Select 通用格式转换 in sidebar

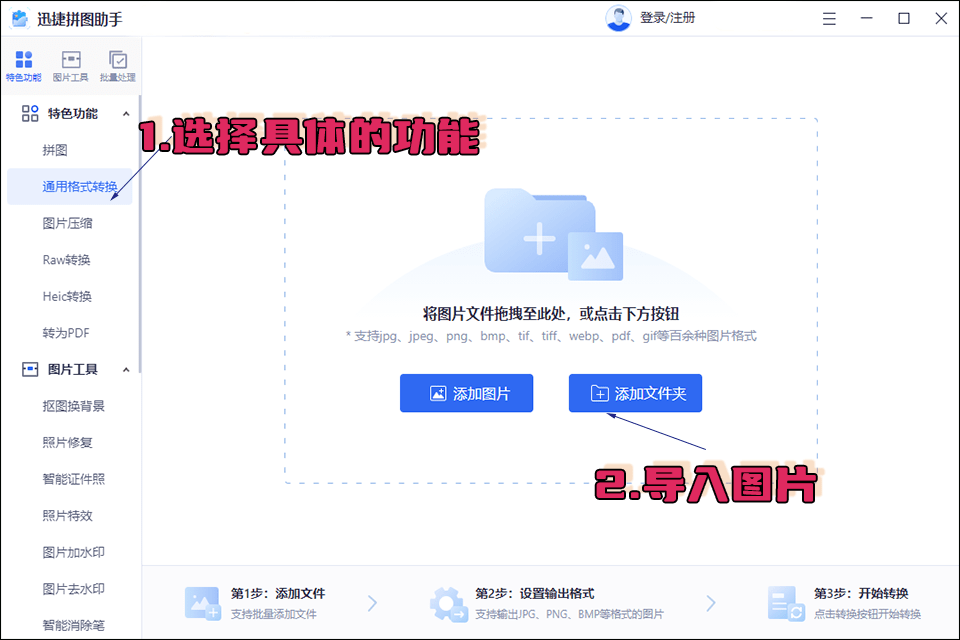[70, 187]
